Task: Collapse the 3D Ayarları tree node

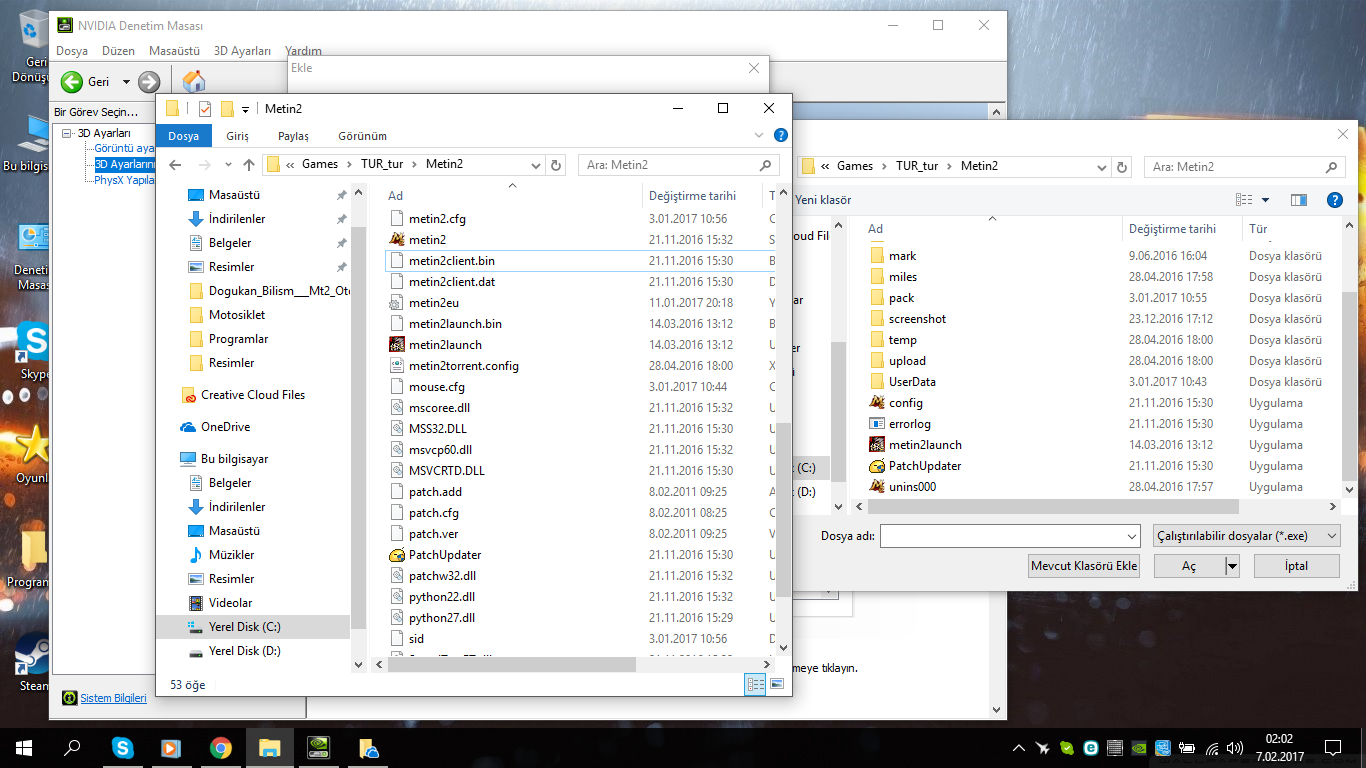Action: point(67,133)
